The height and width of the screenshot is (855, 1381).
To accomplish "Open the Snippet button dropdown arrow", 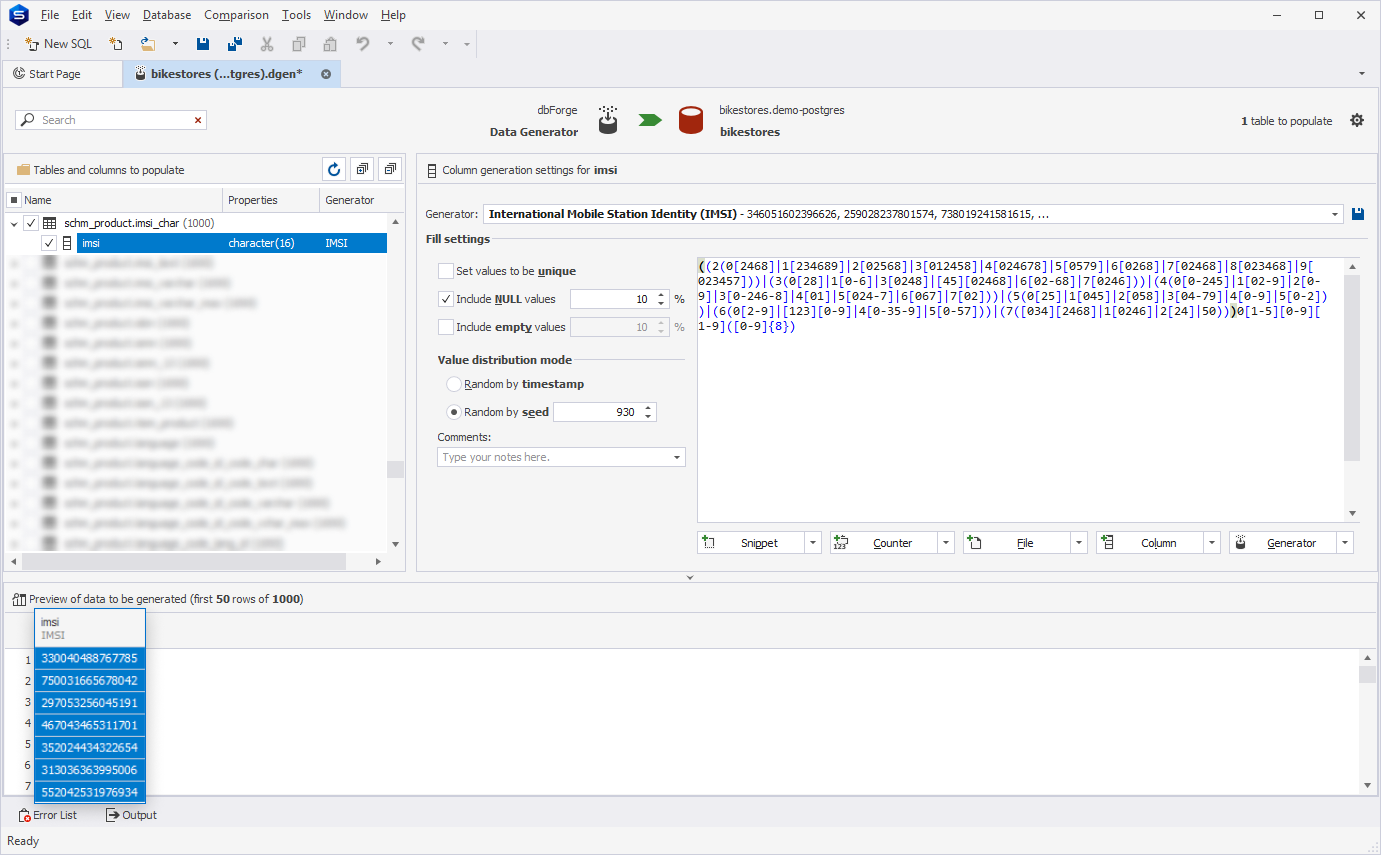I will 813,543.
